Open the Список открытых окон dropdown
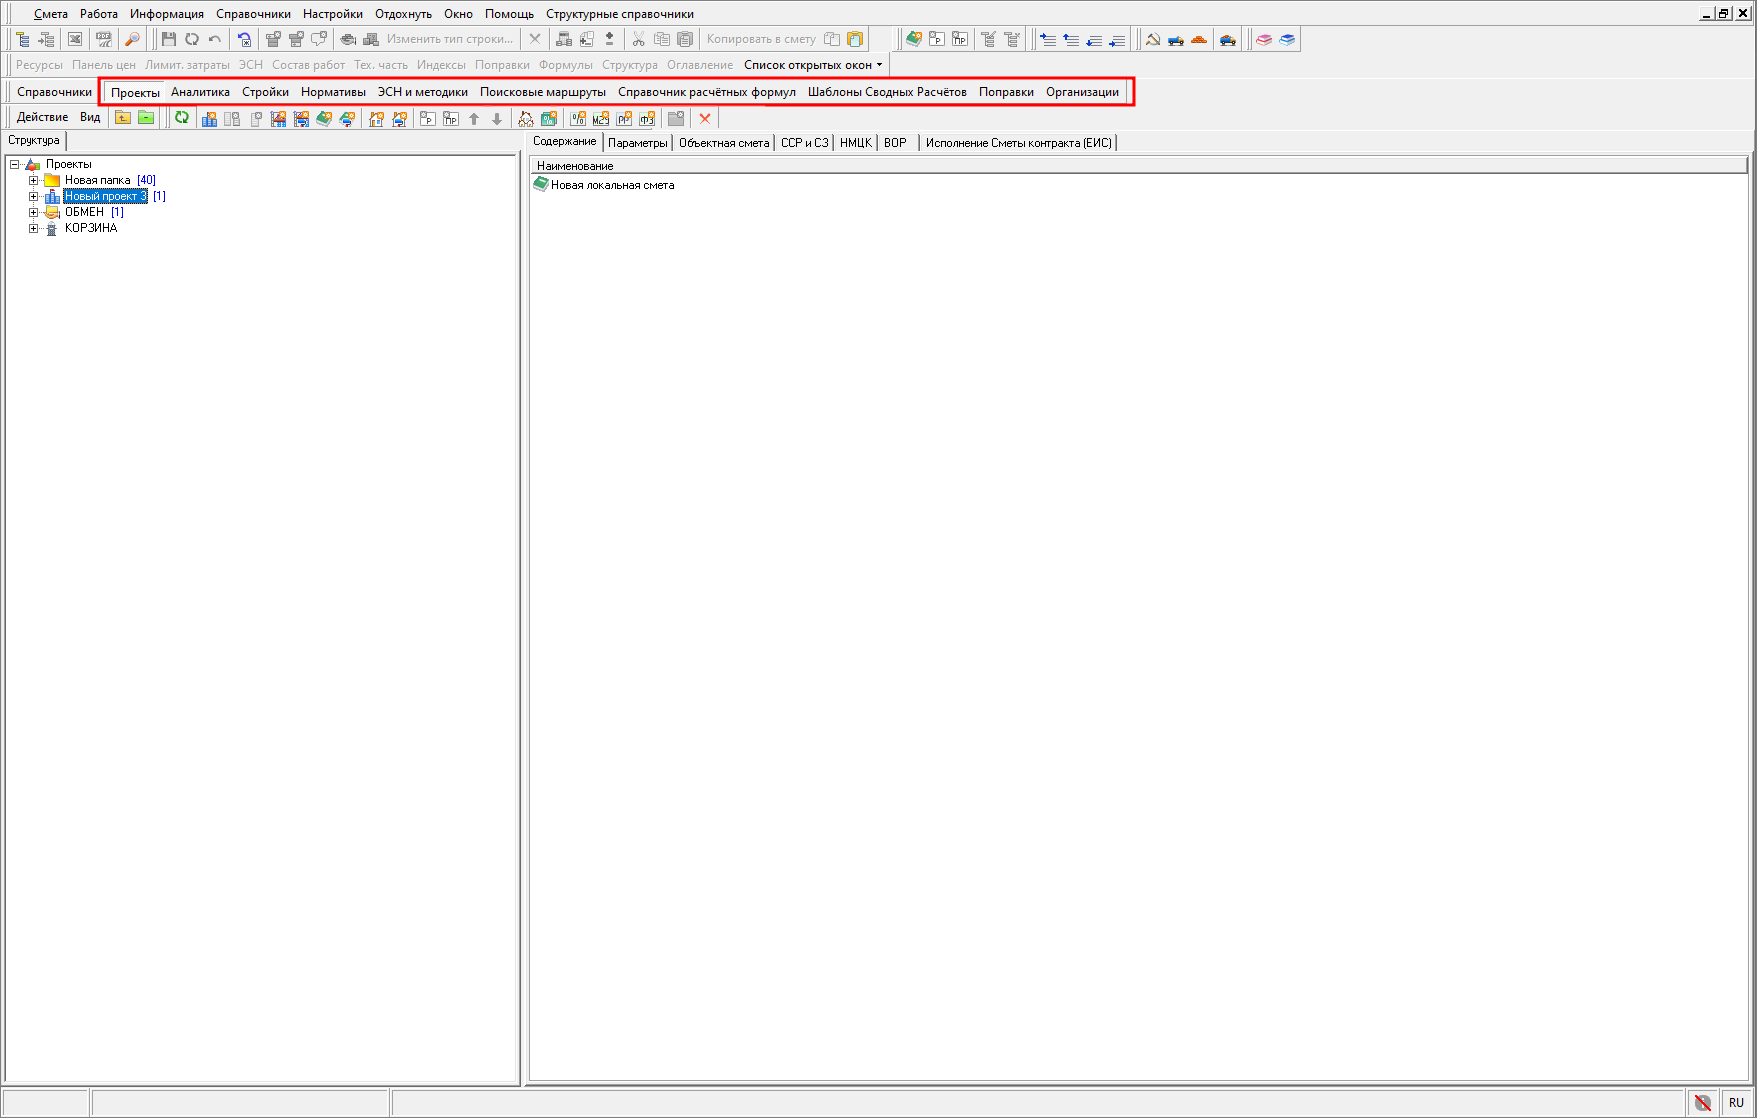Screen dimensions: 1757x1118 [813, 65]
